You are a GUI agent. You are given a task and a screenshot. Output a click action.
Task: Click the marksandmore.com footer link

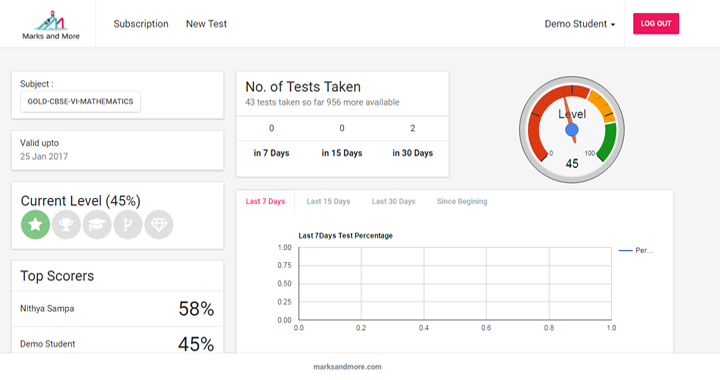click(x=347, y=367)
